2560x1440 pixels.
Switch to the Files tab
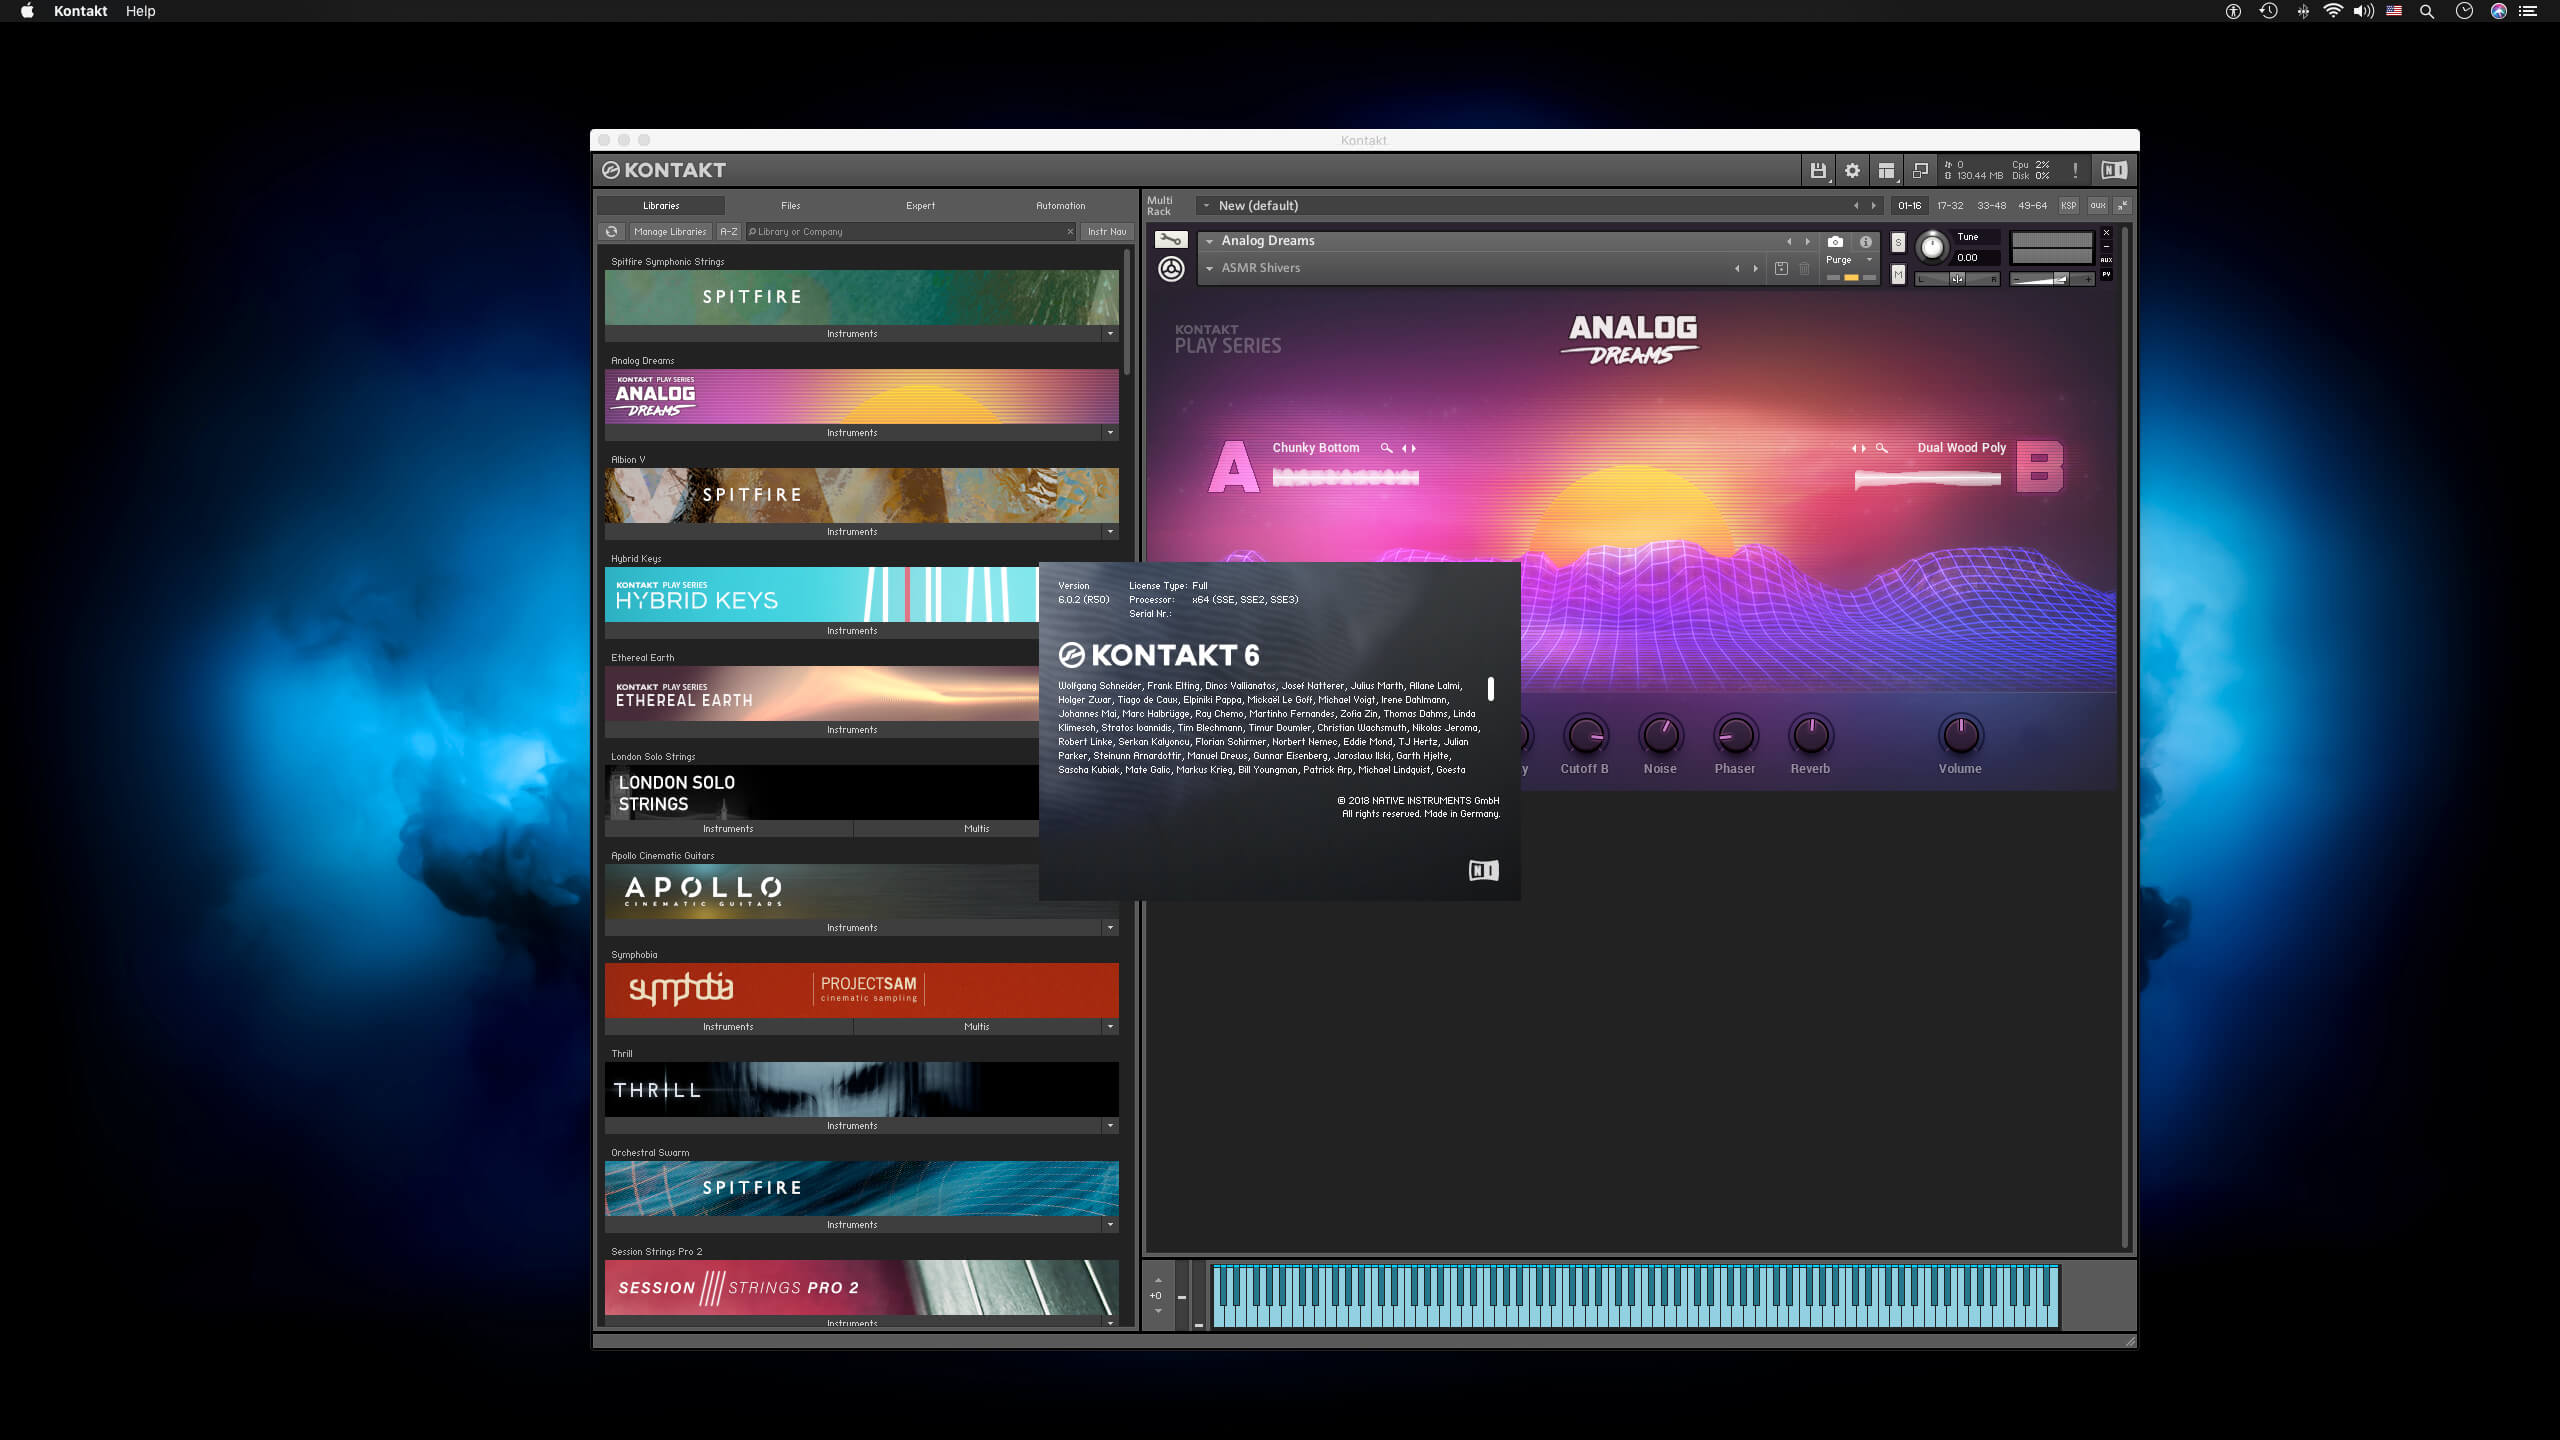790,206
